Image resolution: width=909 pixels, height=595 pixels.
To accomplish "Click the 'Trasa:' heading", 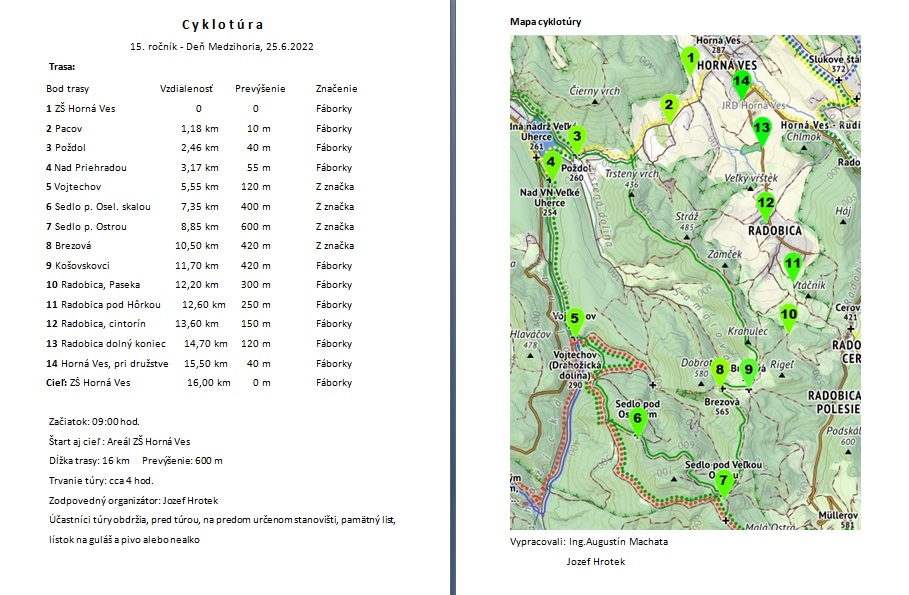I will 62,67.
